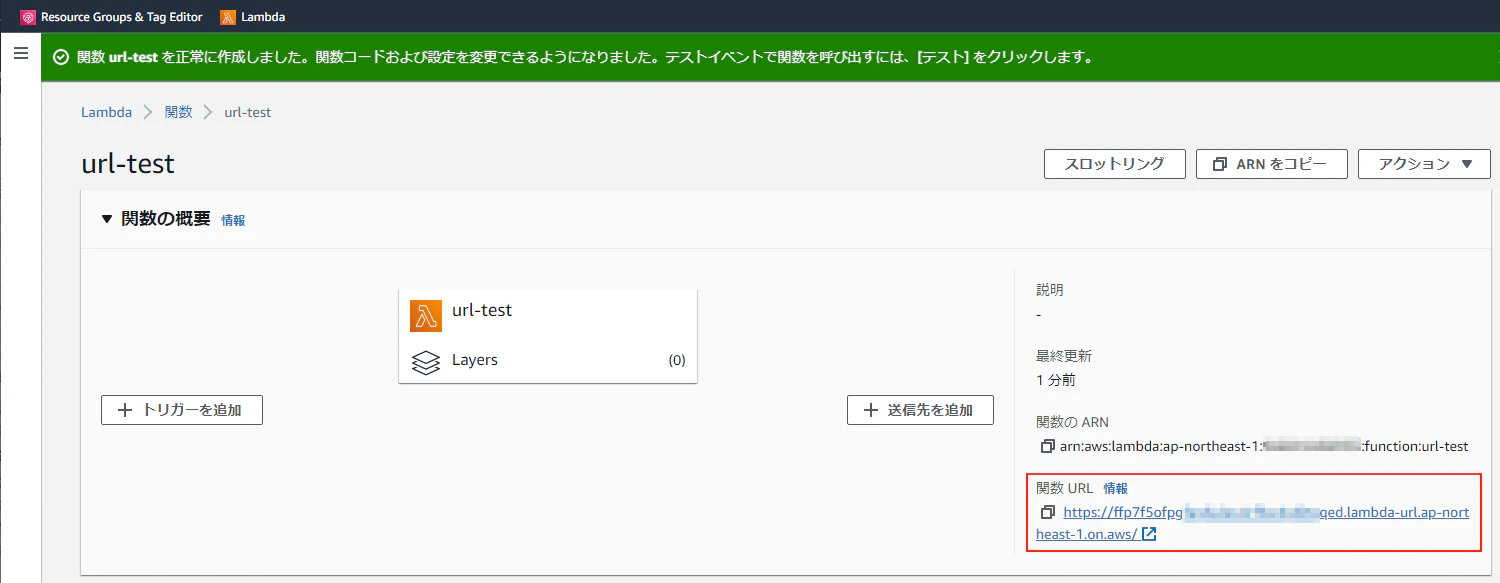1500x583 pixels.
Task: Copy the function ARN with copy icon
Action: [x=1047, y=446]
